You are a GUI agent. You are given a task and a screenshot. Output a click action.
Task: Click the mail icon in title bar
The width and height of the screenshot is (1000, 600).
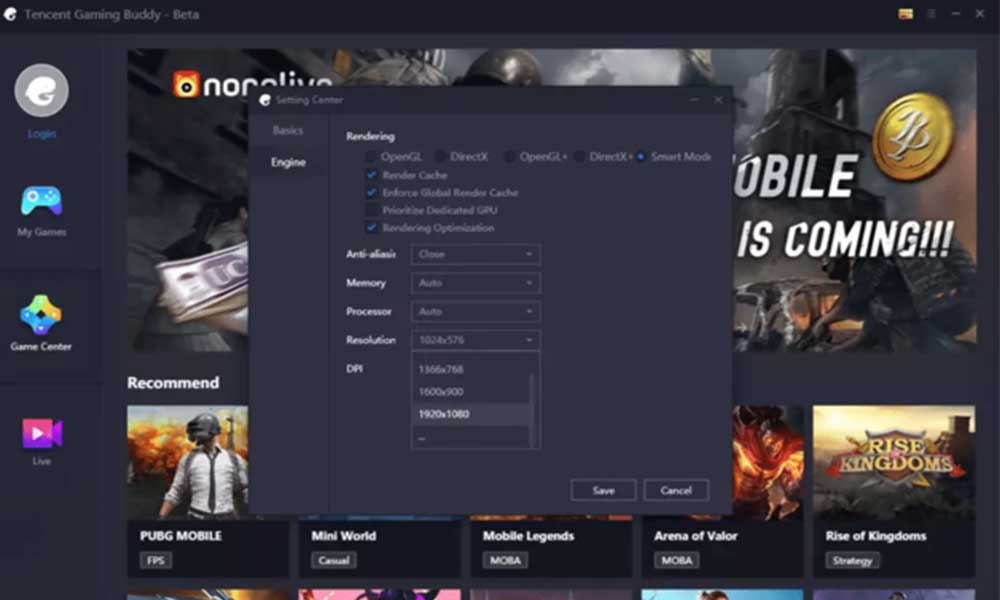coord(906,14)
